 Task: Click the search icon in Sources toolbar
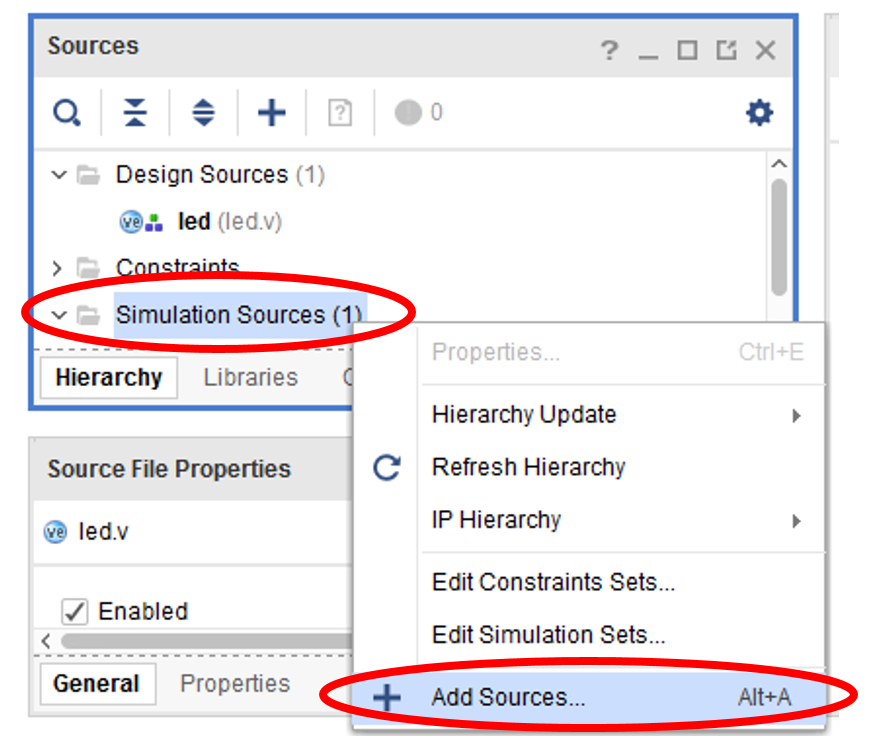[x=66, y=113]
